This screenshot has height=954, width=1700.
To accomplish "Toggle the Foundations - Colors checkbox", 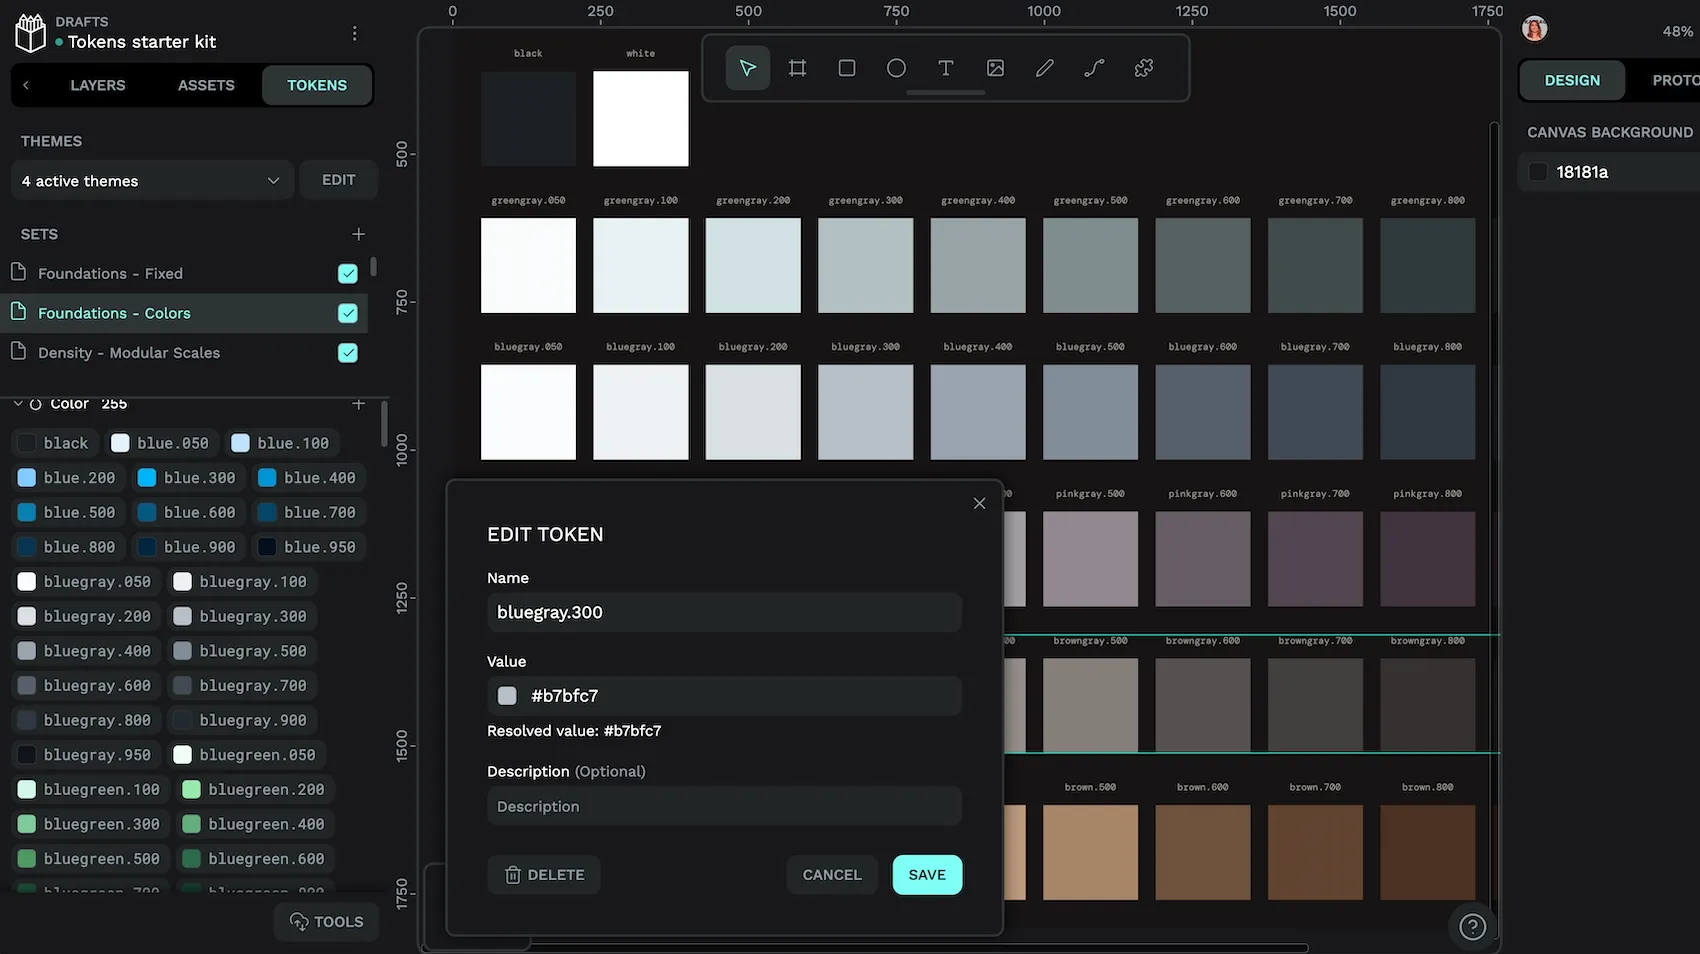I will (348, 313).
